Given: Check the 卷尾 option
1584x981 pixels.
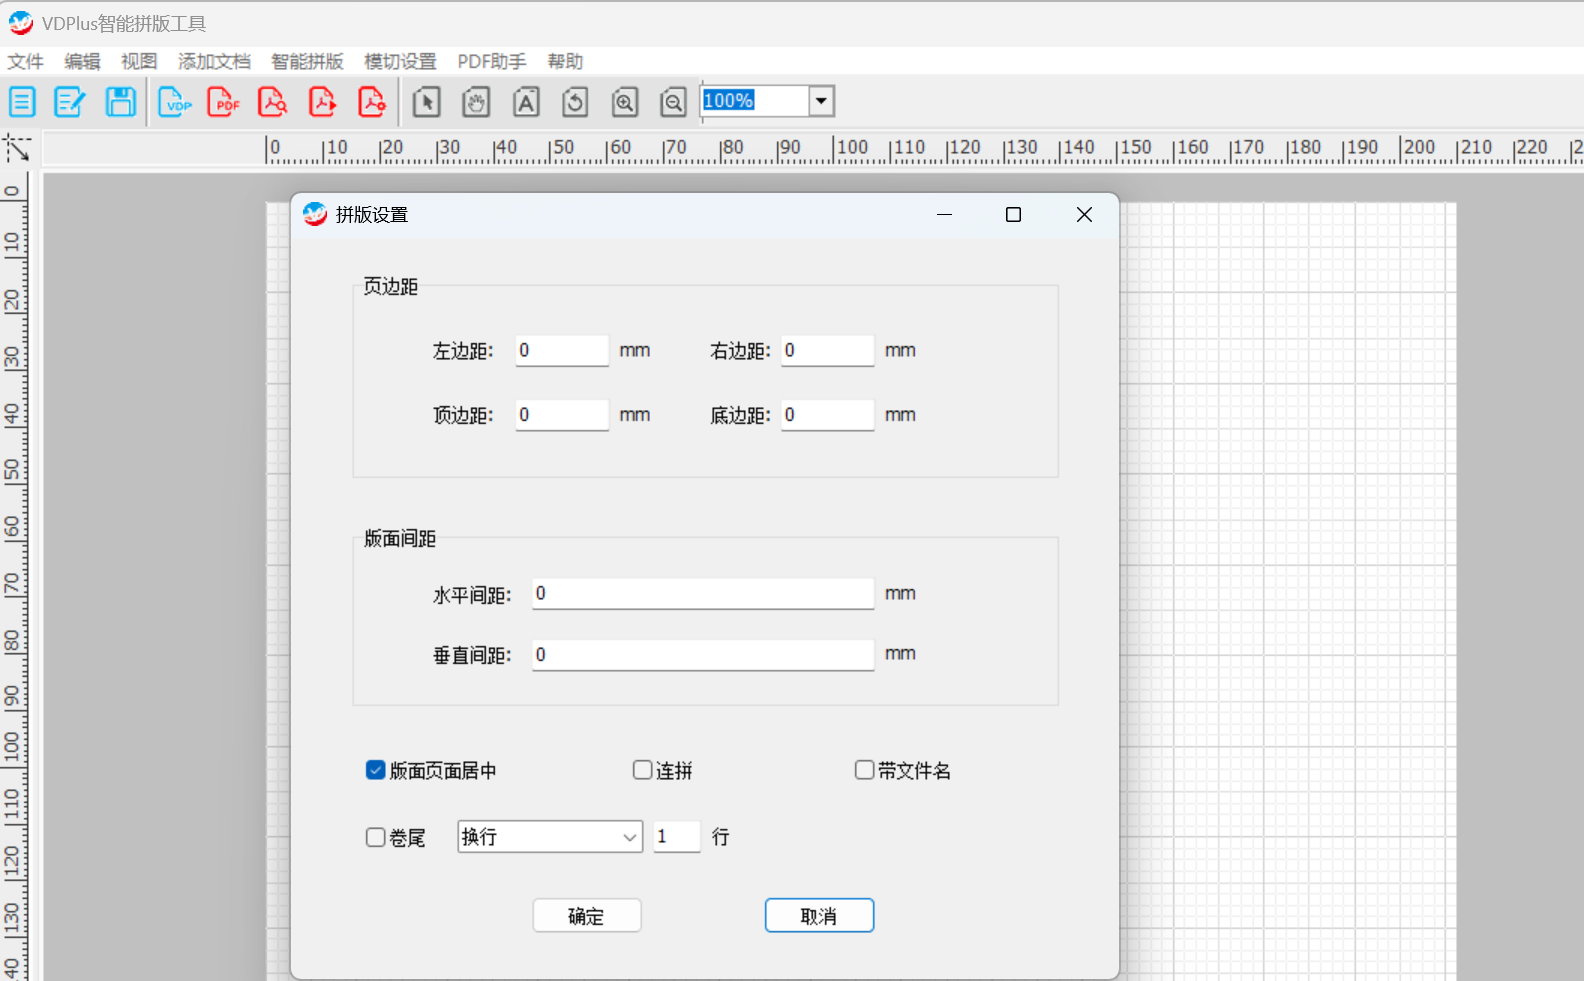Looking at the screenshot, I should click(x=375, y=837).
